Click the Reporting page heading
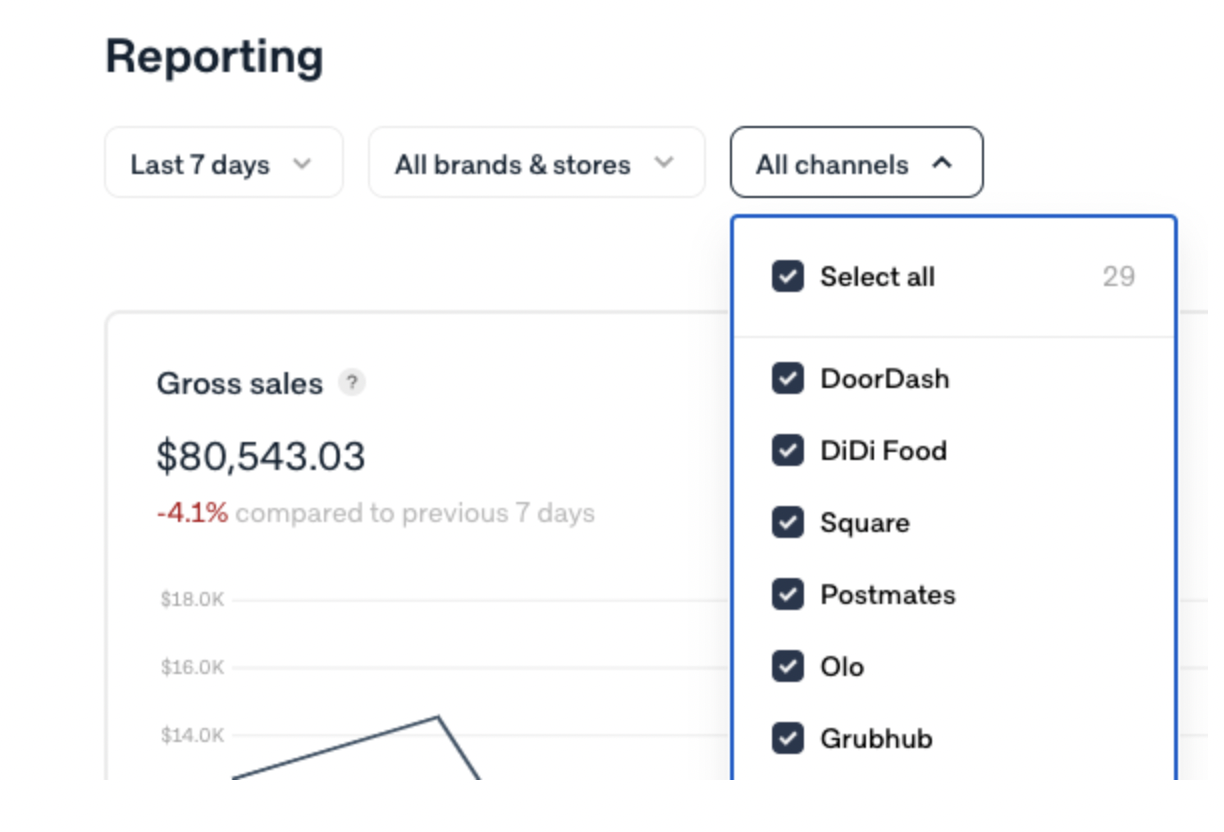Image resolution: width=1224 pixels, height=832 pixels. tap(214, 56)
